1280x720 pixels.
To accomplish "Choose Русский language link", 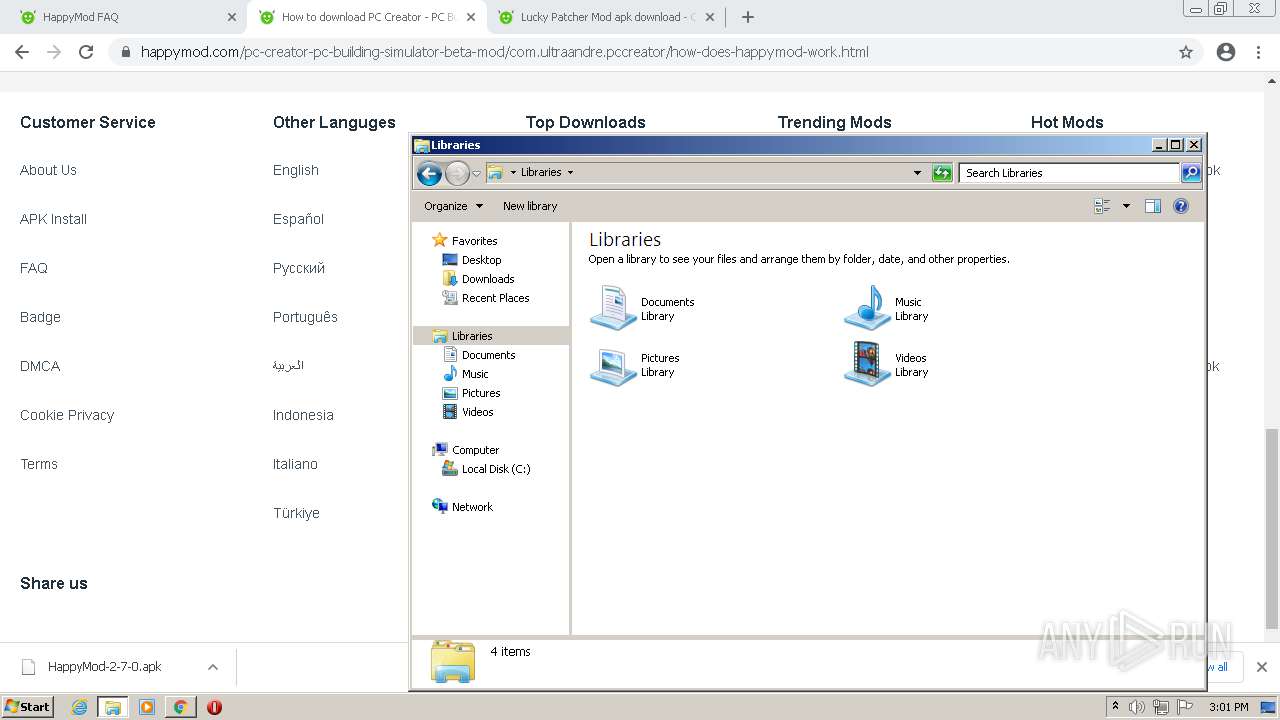I will click(x=299, y=268).
